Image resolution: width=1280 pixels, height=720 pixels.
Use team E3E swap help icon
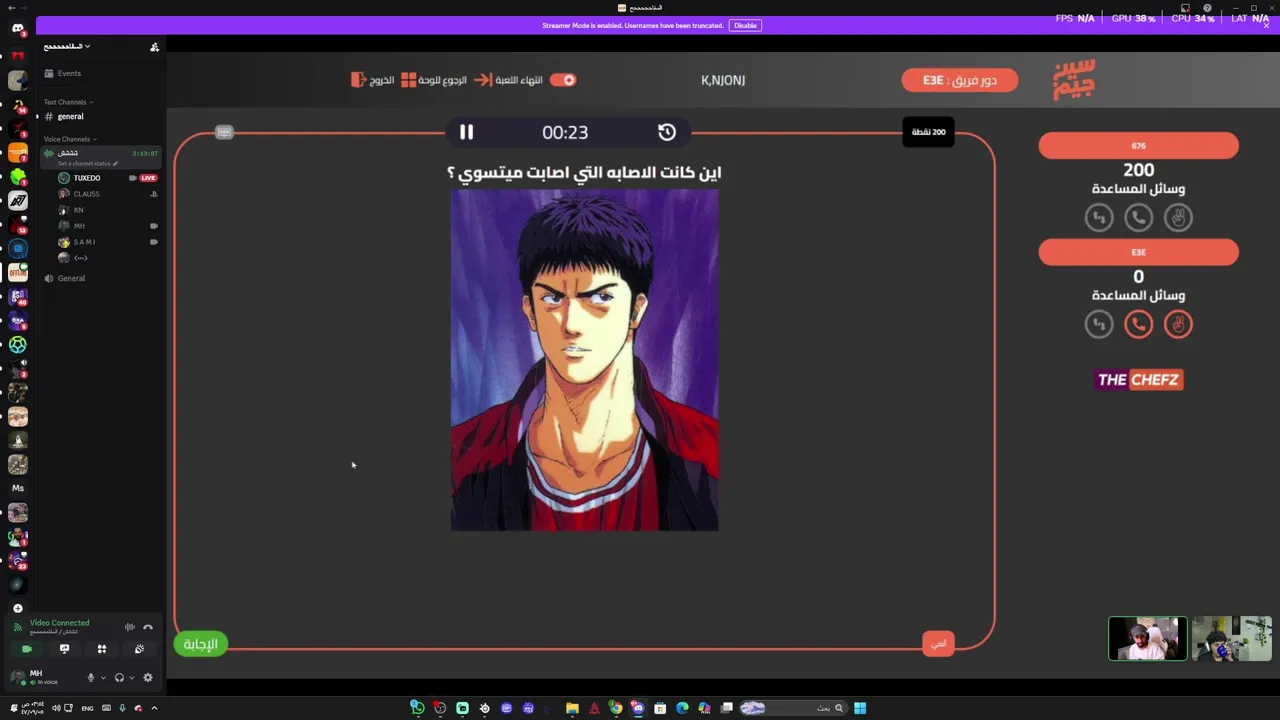[x=1099, y=324]
